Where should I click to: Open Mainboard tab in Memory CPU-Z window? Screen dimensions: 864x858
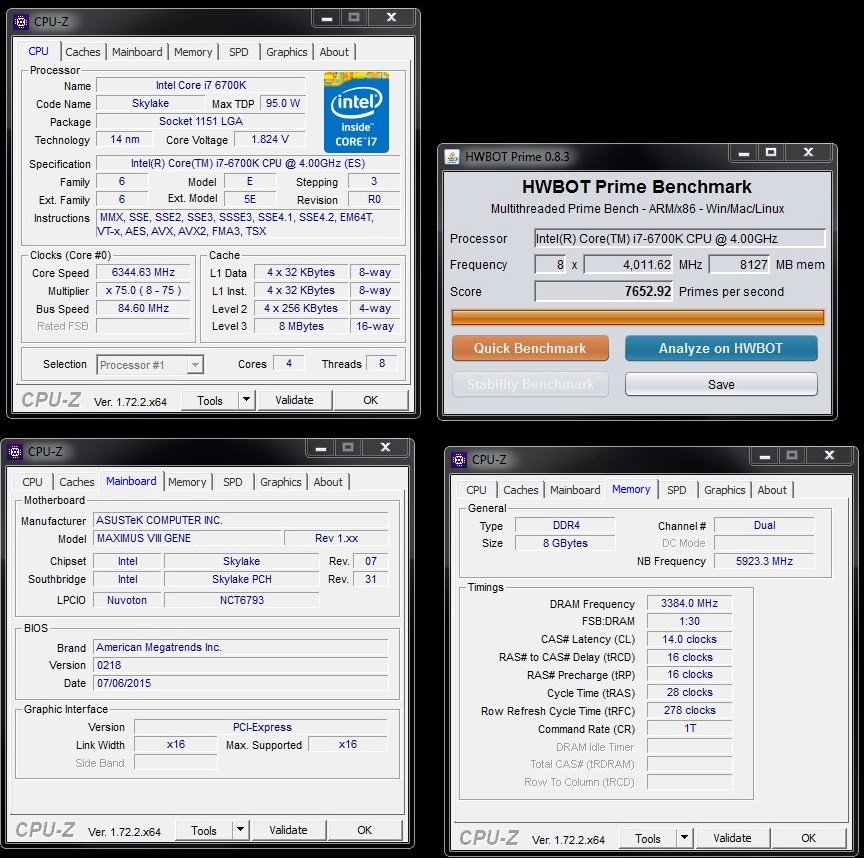[575, 490]
